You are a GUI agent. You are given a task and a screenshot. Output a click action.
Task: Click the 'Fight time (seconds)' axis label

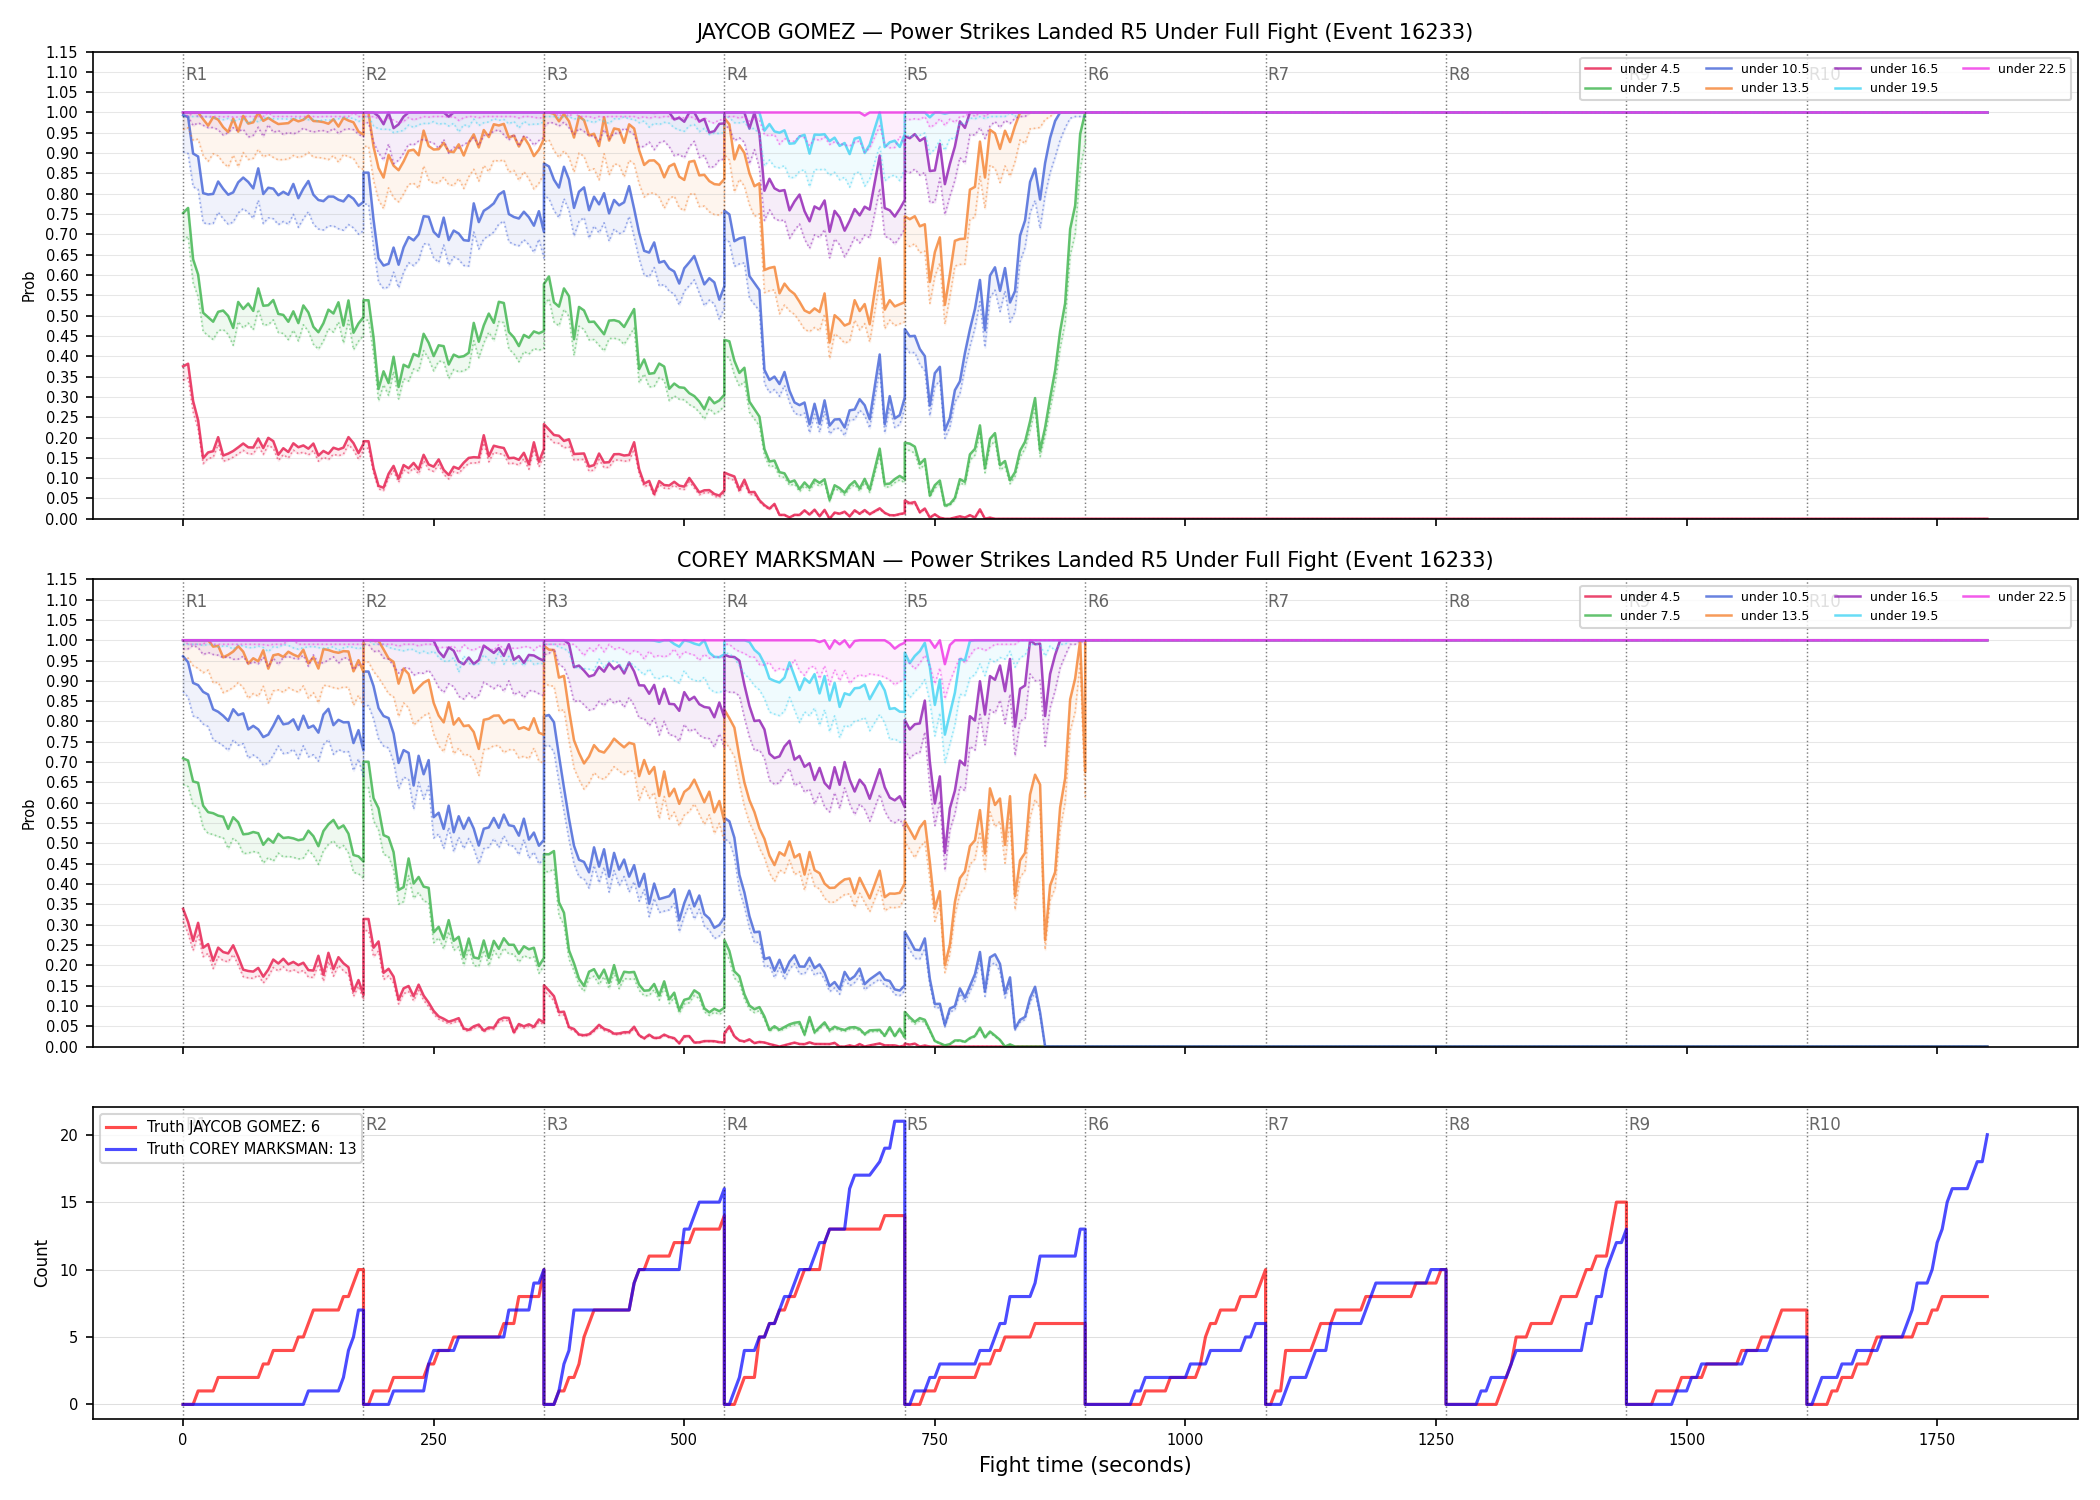tap(1085, 1465)
